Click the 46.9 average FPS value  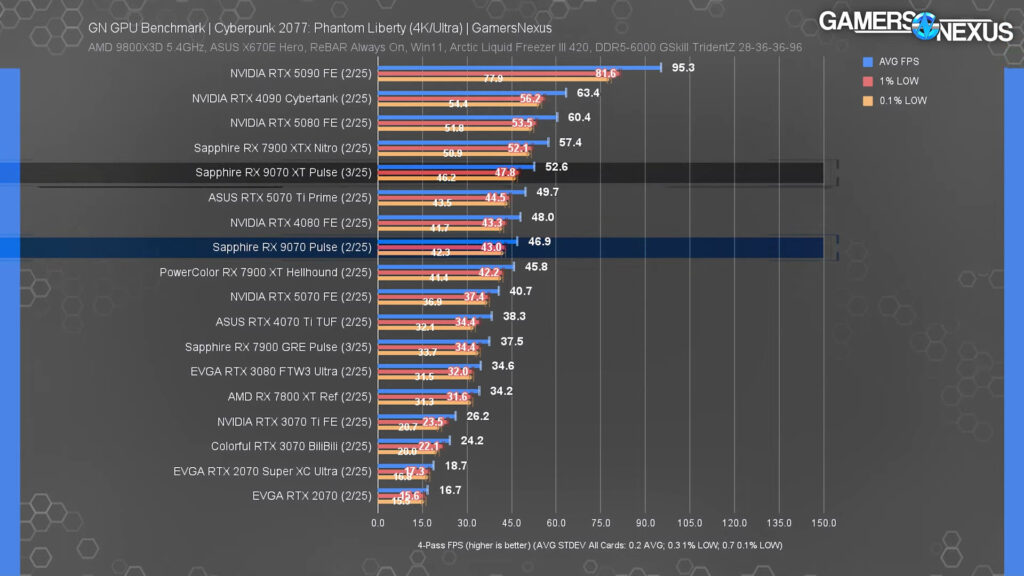539,241
